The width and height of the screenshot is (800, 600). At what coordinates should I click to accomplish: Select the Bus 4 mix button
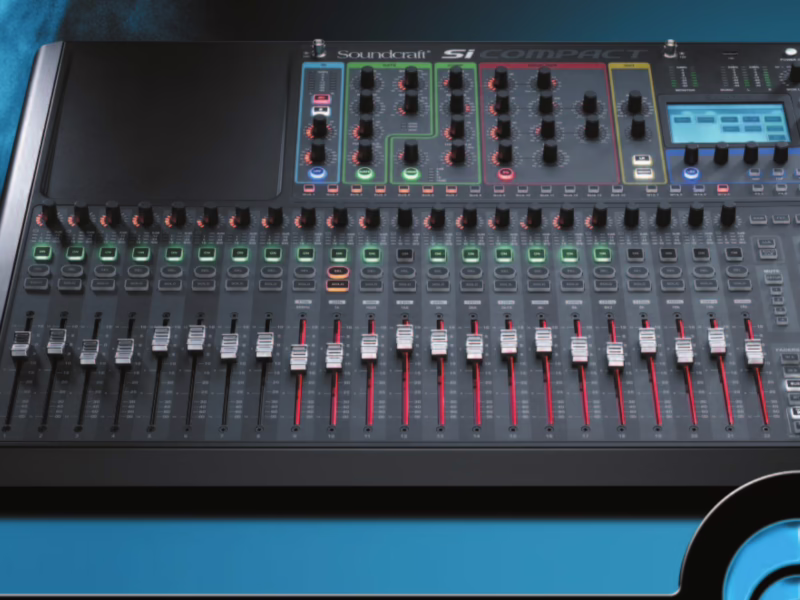pyautogui.click(x=380, y=189)
